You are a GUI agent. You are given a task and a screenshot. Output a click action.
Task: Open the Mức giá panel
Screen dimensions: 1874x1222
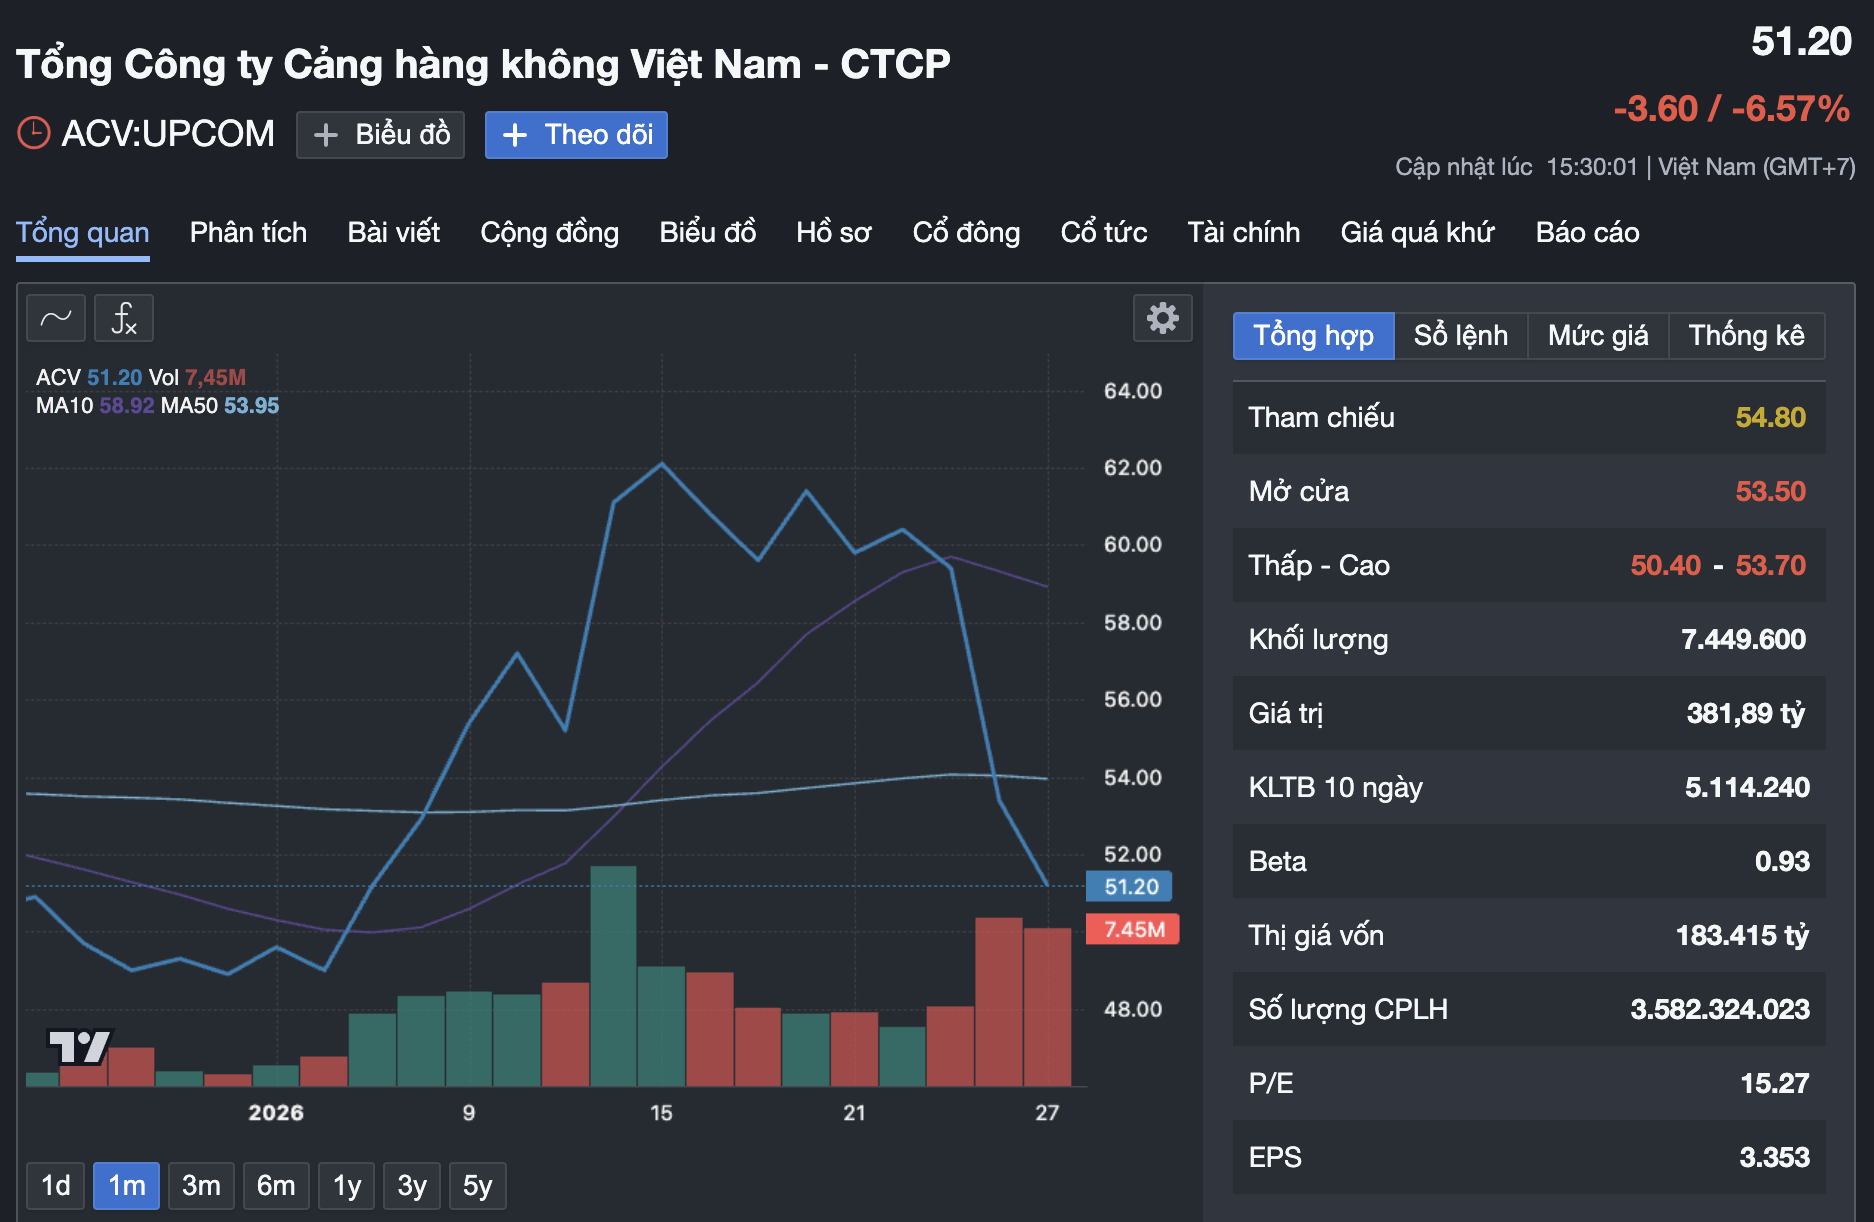tap(1596, 335)
